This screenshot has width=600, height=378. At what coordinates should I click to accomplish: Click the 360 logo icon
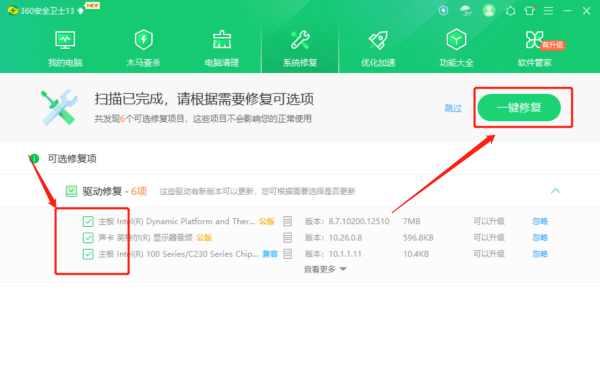[x=13, y=11]
